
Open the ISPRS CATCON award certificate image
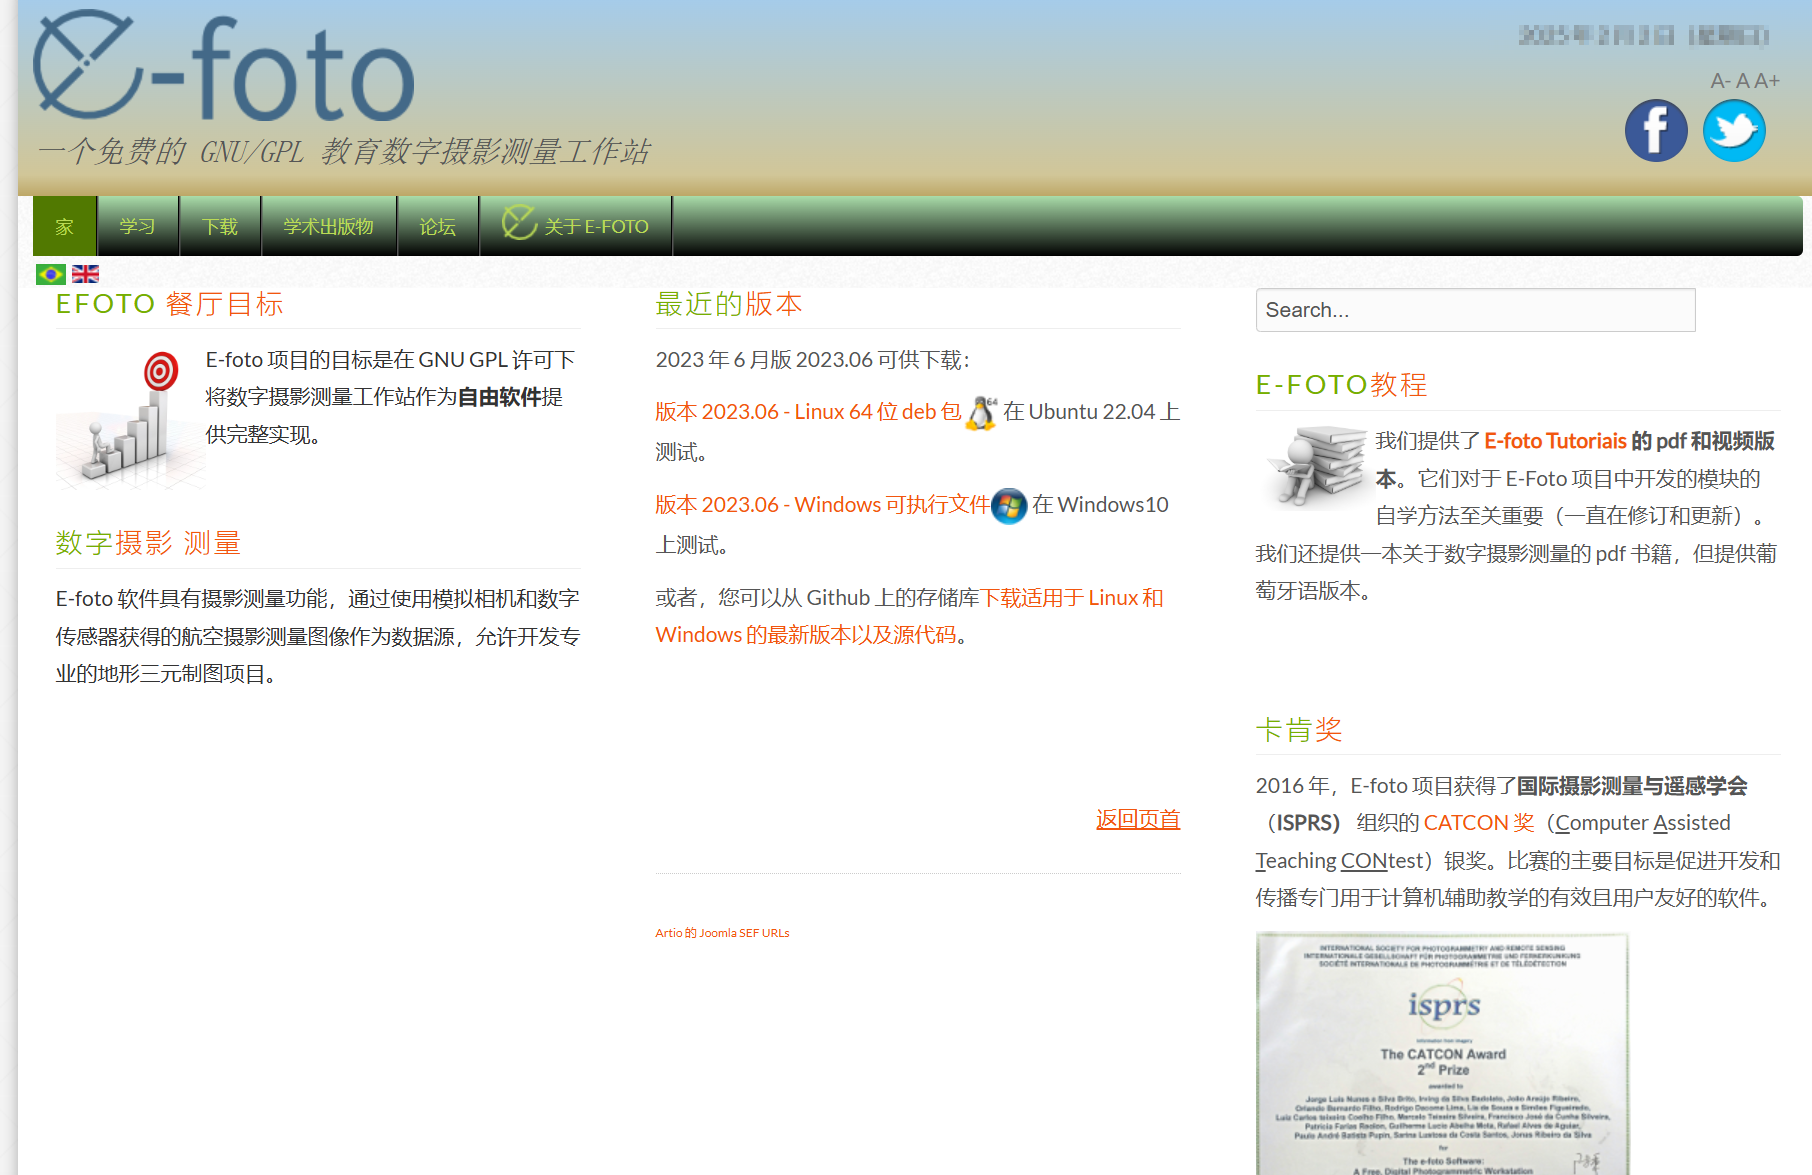[x=1442, y=1053]
